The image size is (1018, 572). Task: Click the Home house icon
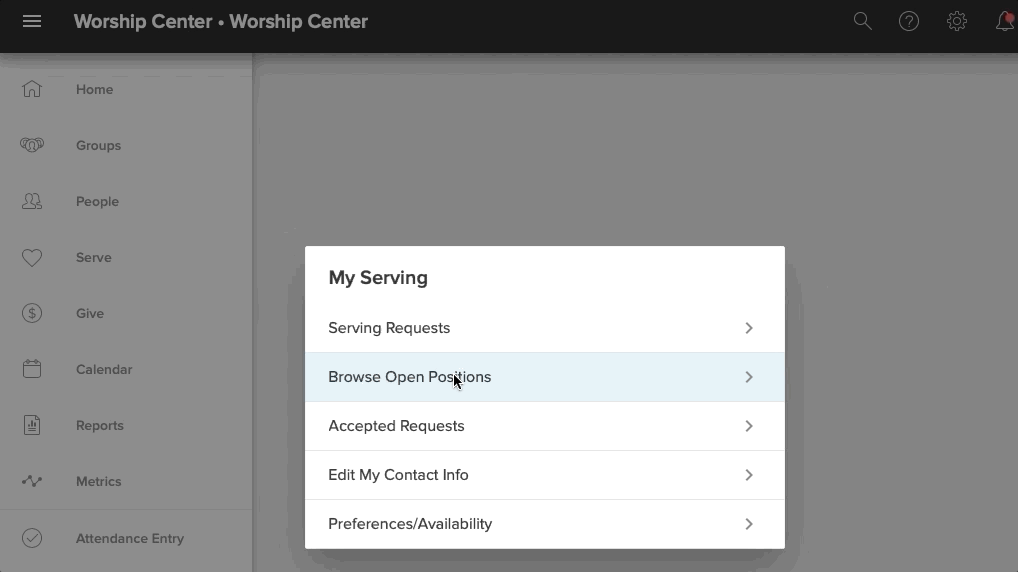click(32, 89)
